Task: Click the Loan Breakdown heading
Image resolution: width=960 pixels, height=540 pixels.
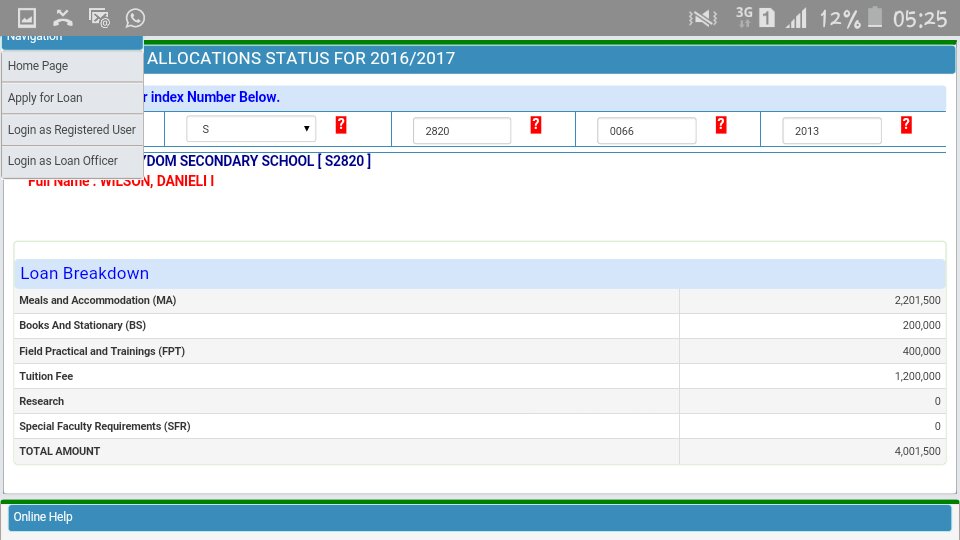Action: [x=84, y=273]
